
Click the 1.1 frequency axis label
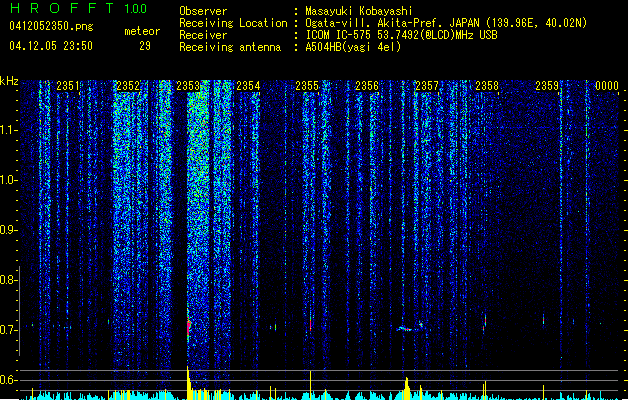(9, 130)
